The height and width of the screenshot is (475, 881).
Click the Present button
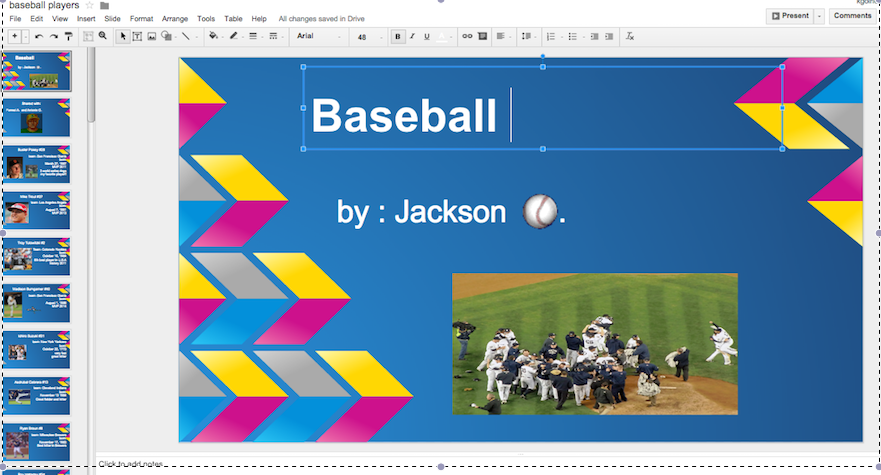point(790,16)
